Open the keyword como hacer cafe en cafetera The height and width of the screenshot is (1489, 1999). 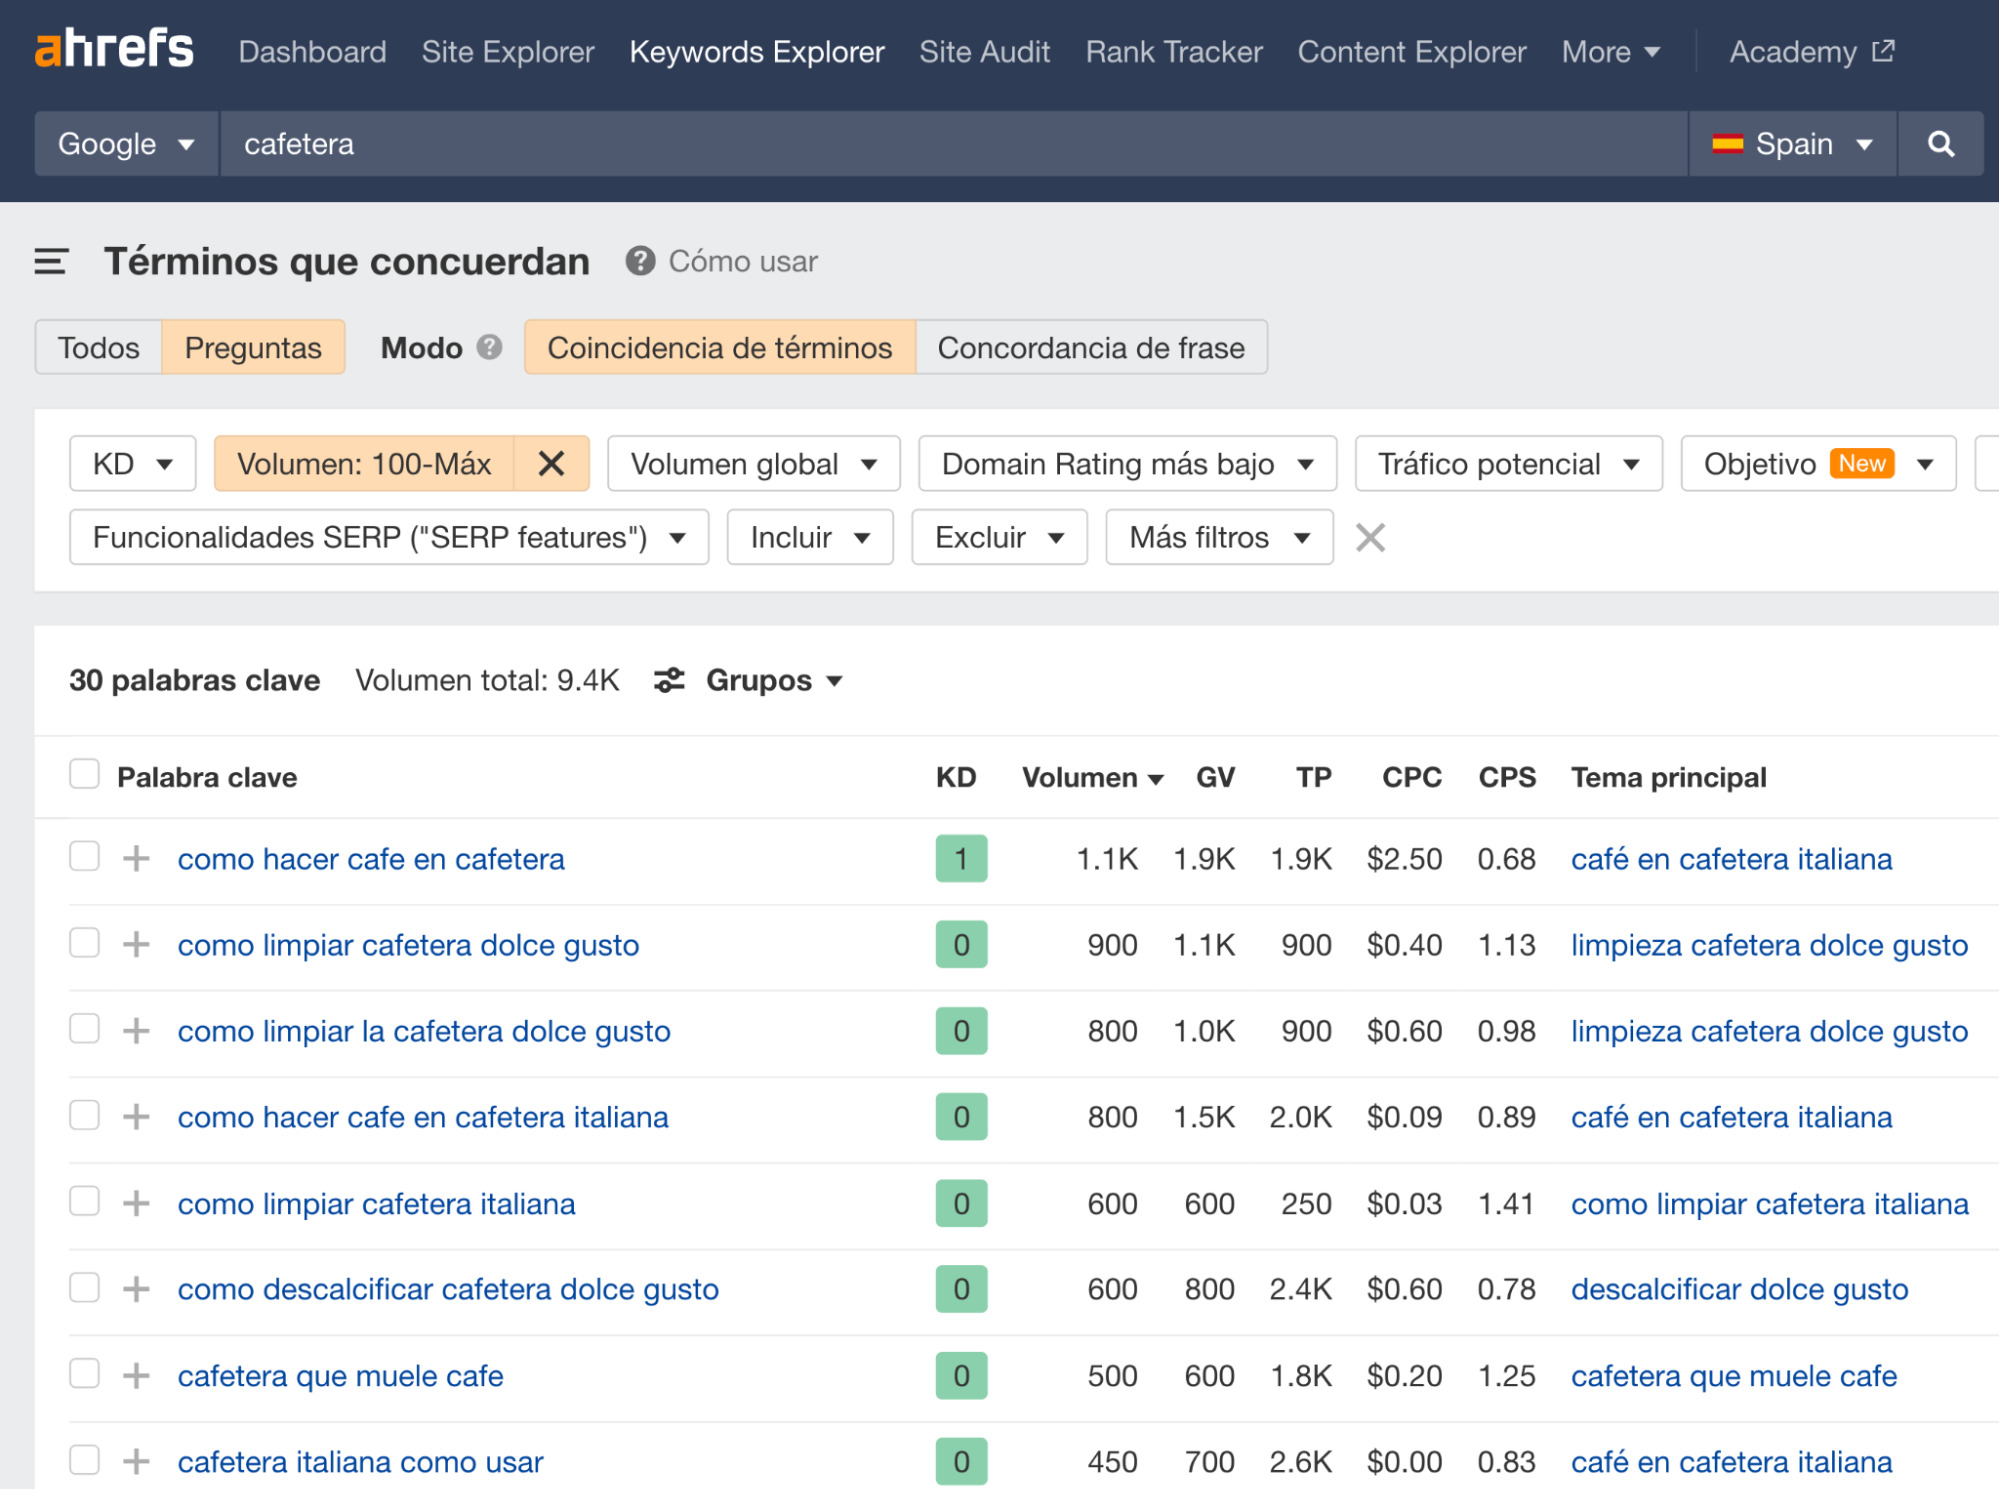pos(371,858)
